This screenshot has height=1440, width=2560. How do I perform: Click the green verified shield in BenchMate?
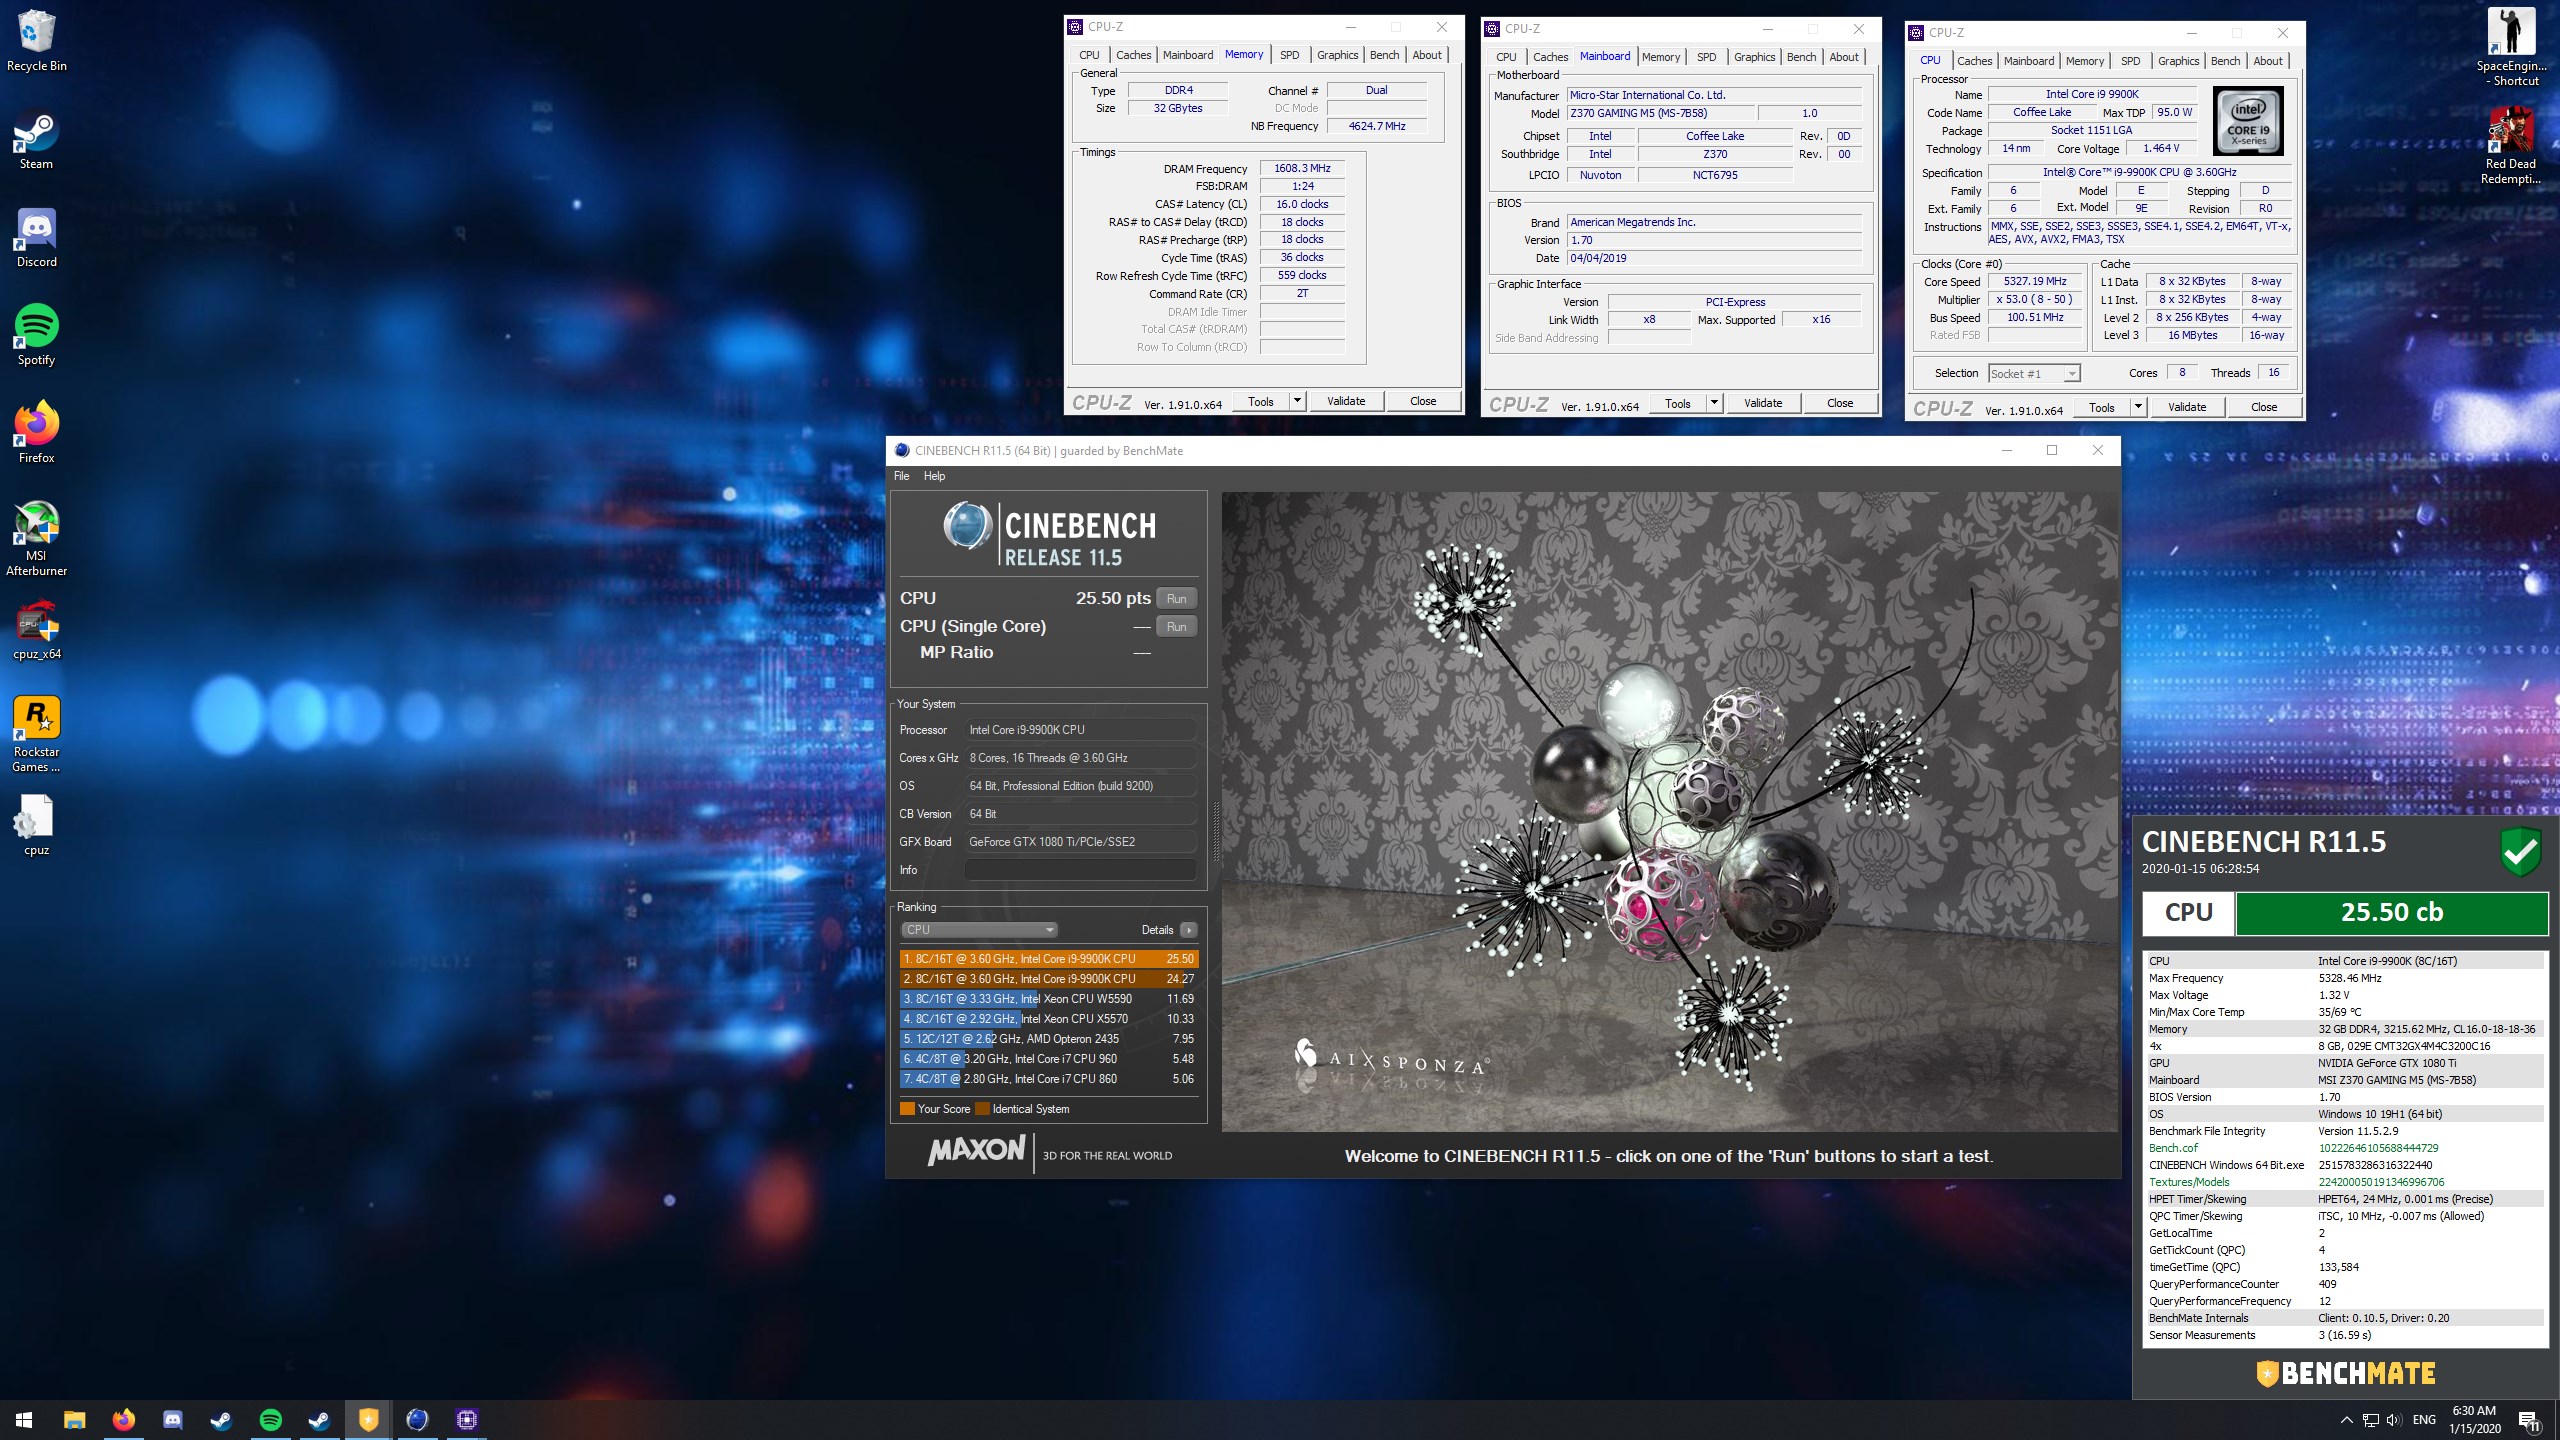tap(2520, 851)
